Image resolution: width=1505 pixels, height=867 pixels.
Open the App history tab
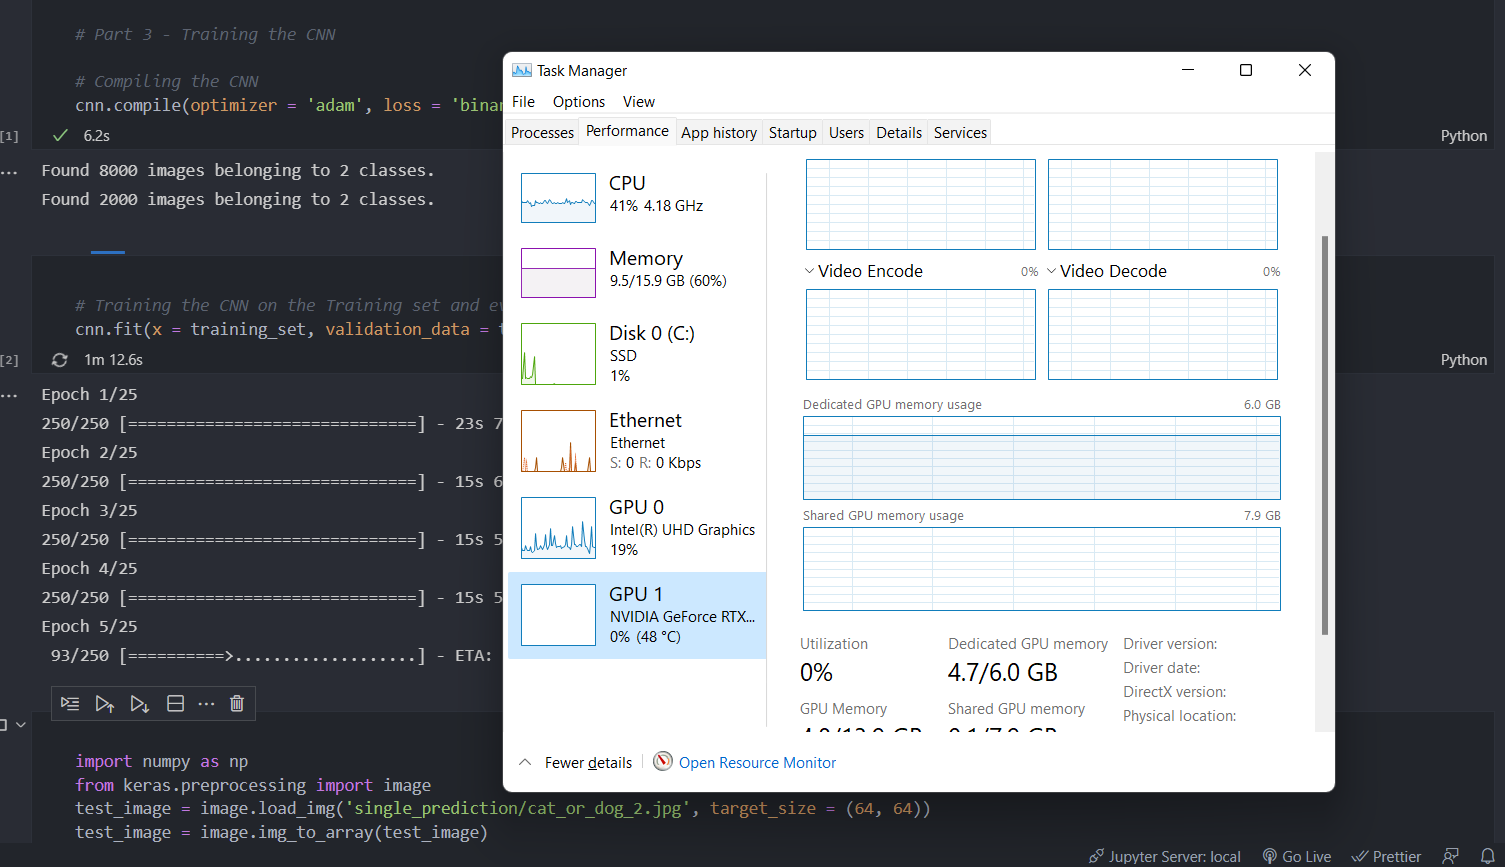click(719, 131)
